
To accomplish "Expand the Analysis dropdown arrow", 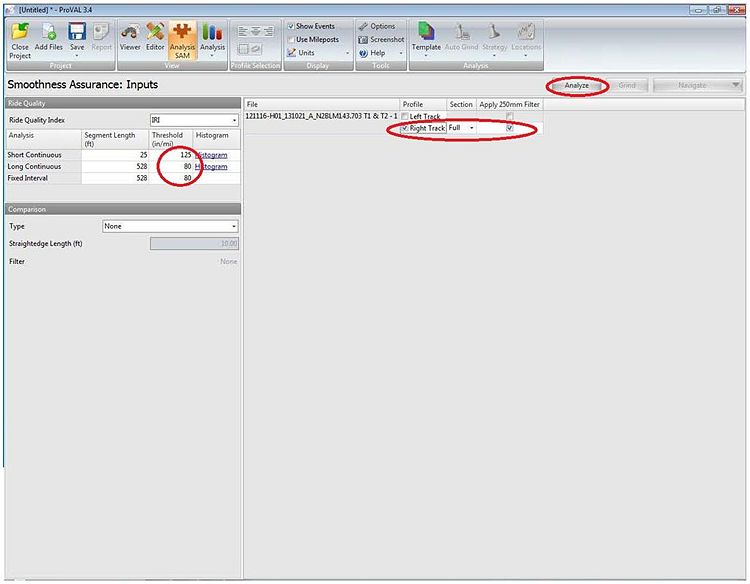I will click(212, 56).
